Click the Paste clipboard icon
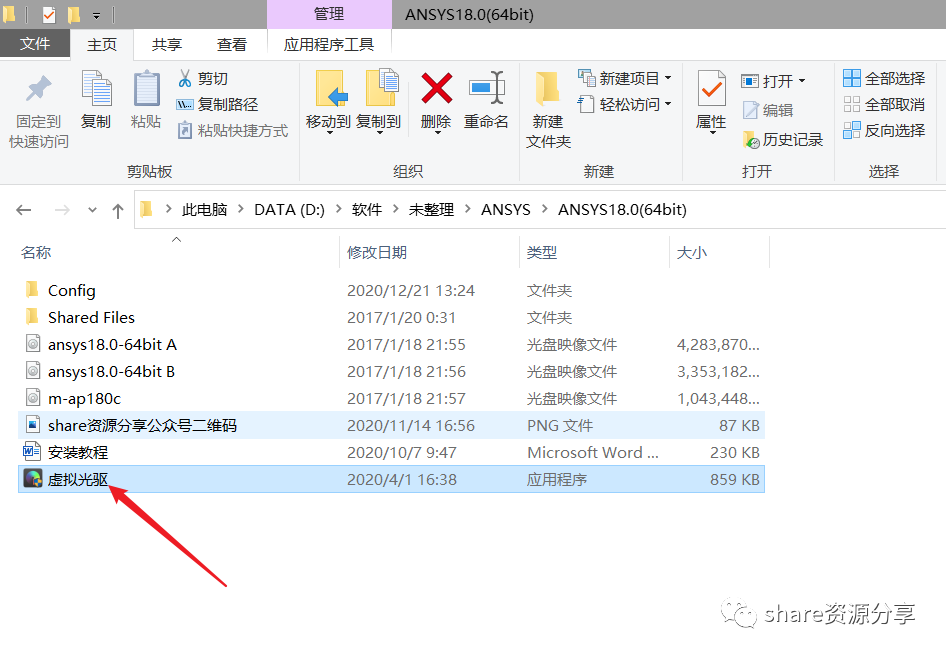The height and width of the screenshot is (655, 946). tap(147, 88)
